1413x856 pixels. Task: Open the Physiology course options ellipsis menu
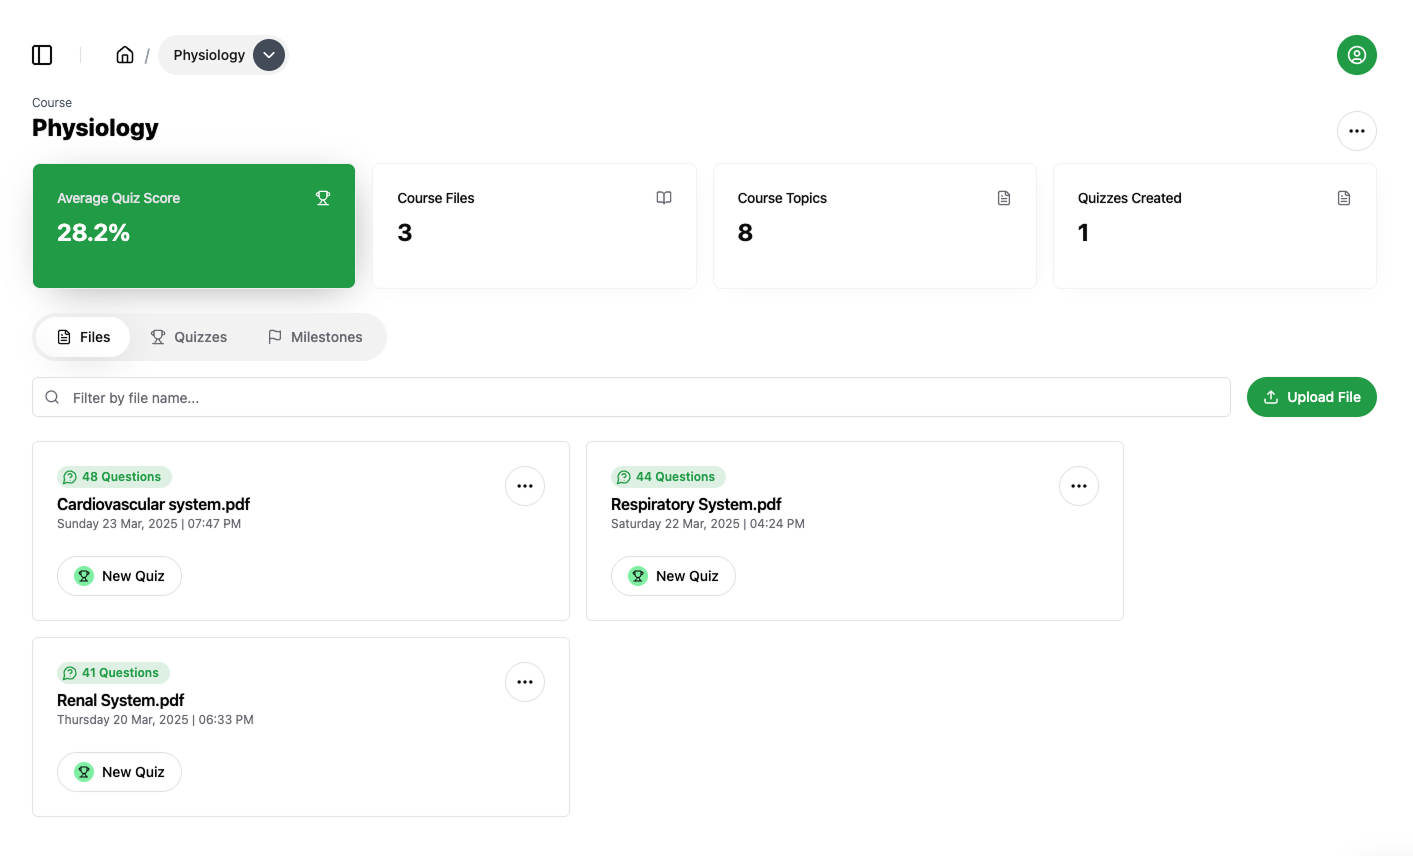[x=1356, y=131]
